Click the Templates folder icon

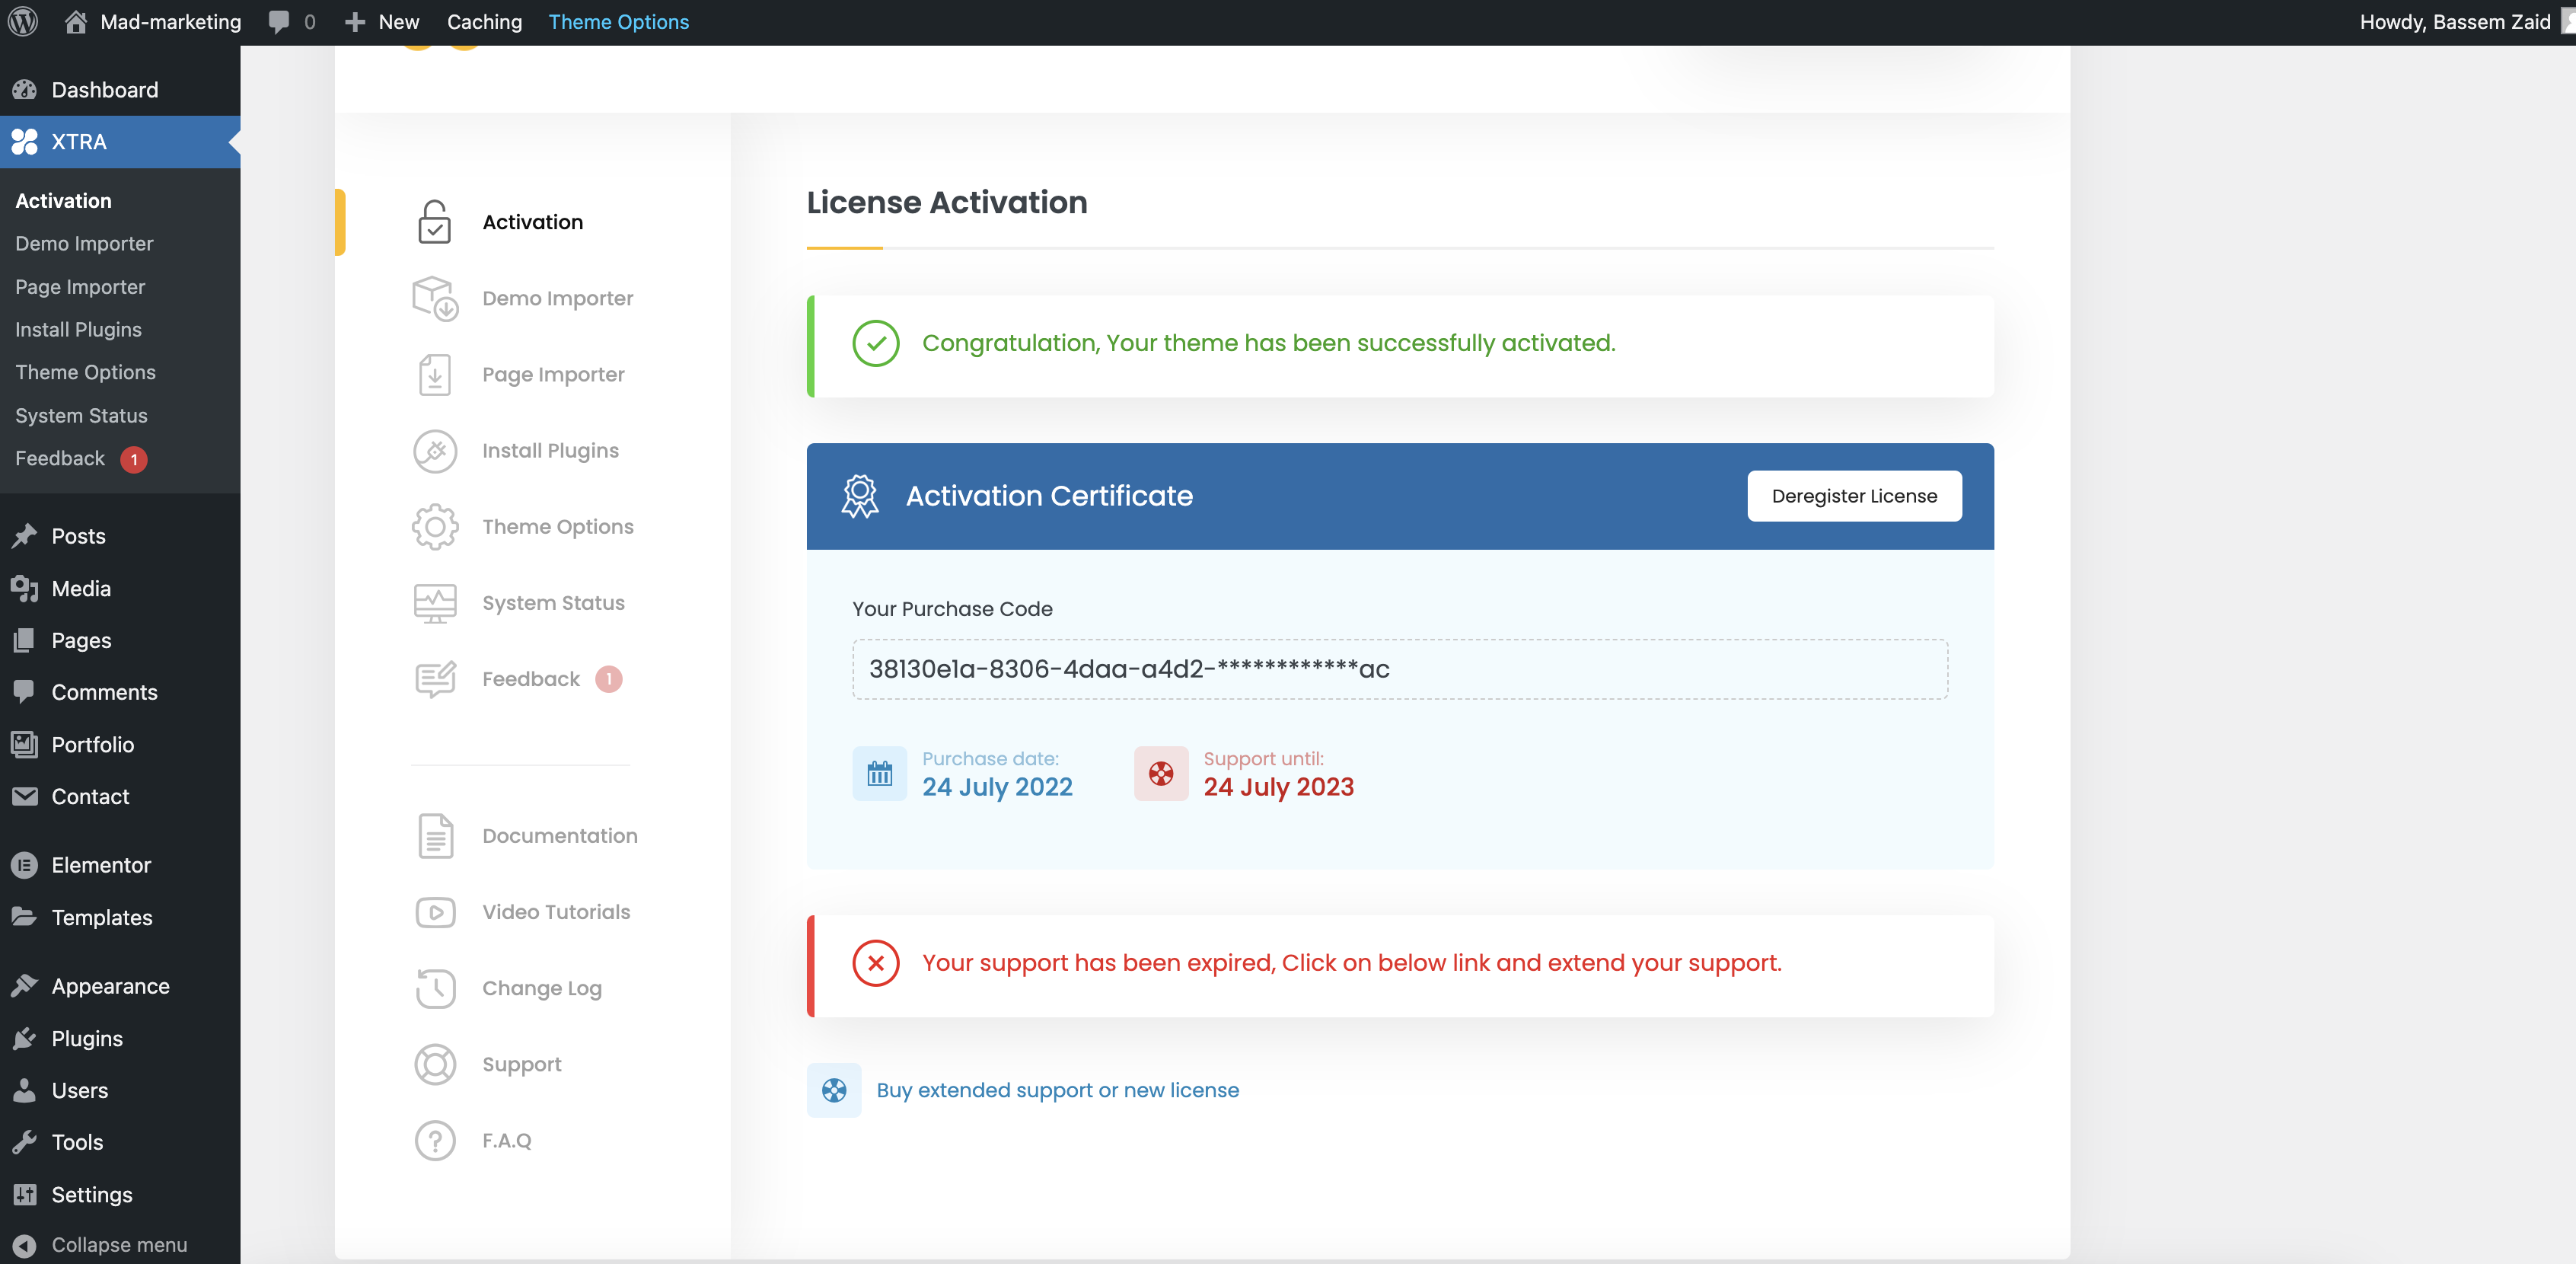click(x=25, y=917)
